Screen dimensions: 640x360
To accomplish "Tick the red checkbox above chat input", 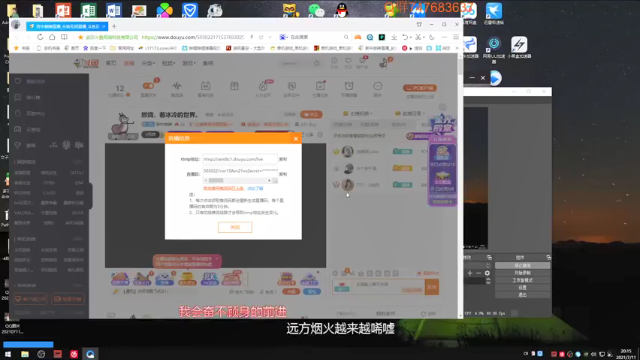I will tap(419, 273).
